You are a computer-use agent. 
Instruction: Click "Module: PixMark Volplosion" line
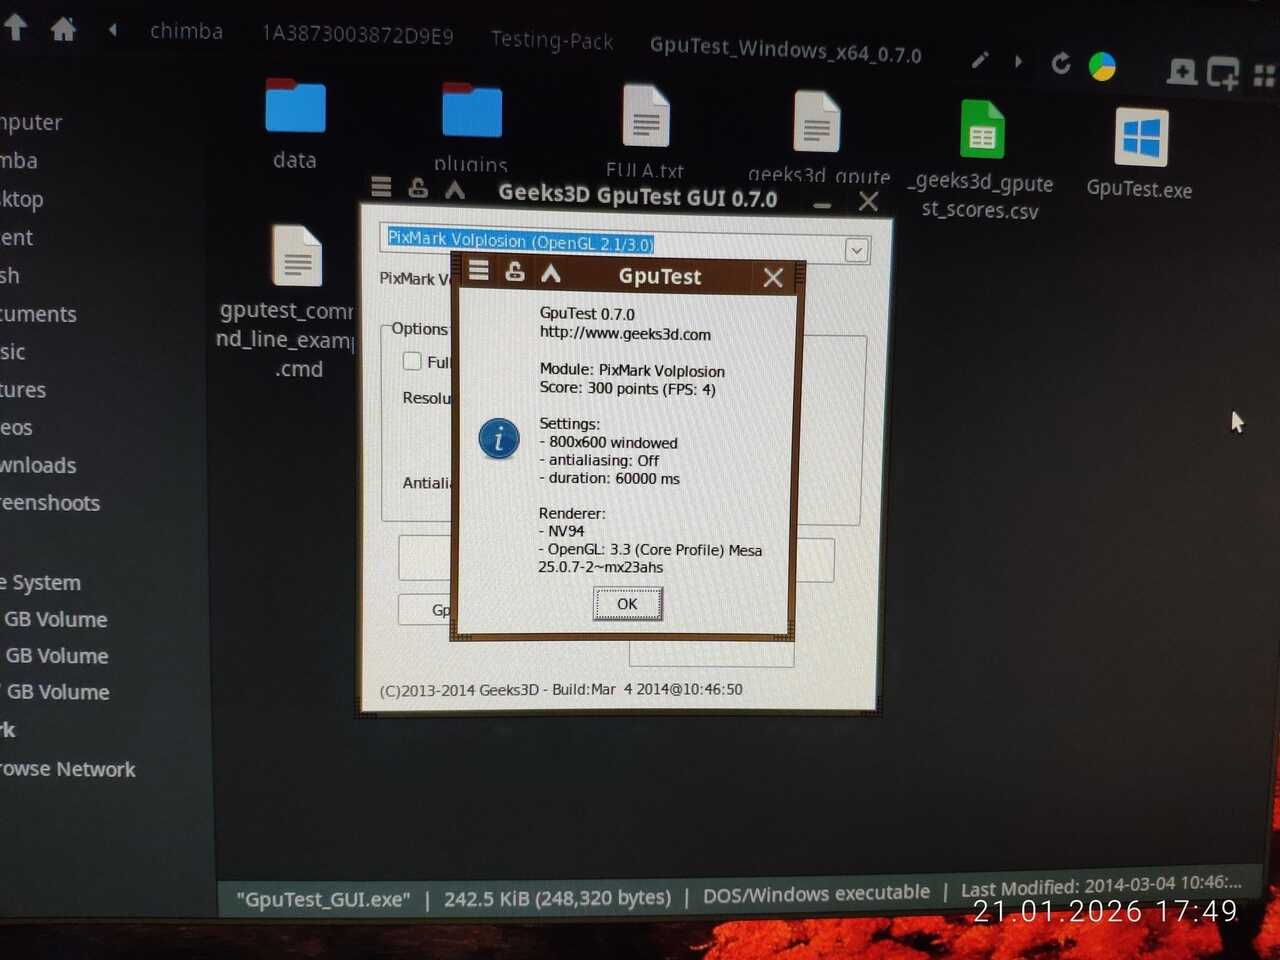[x=632, y=370]
